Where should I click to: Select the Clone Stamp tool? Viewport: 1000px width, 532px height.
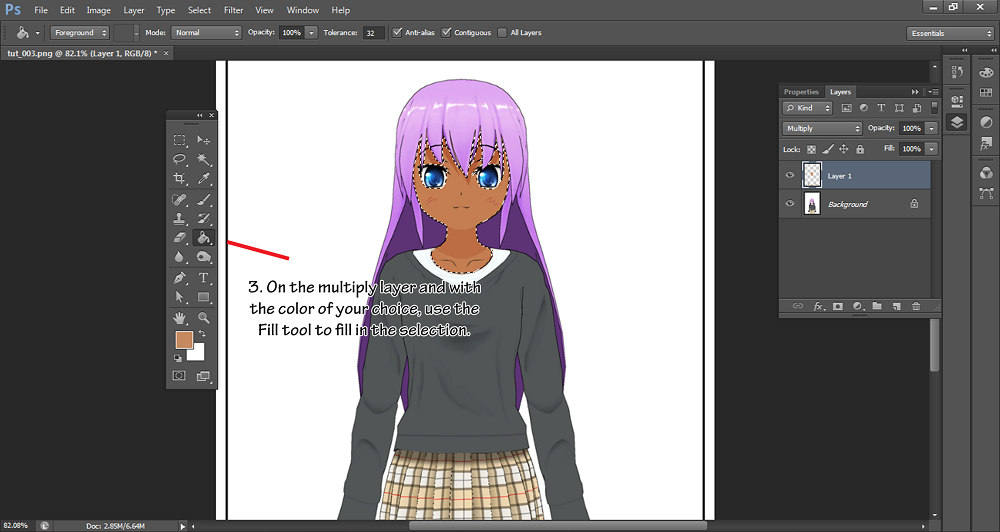click(180, 219)
